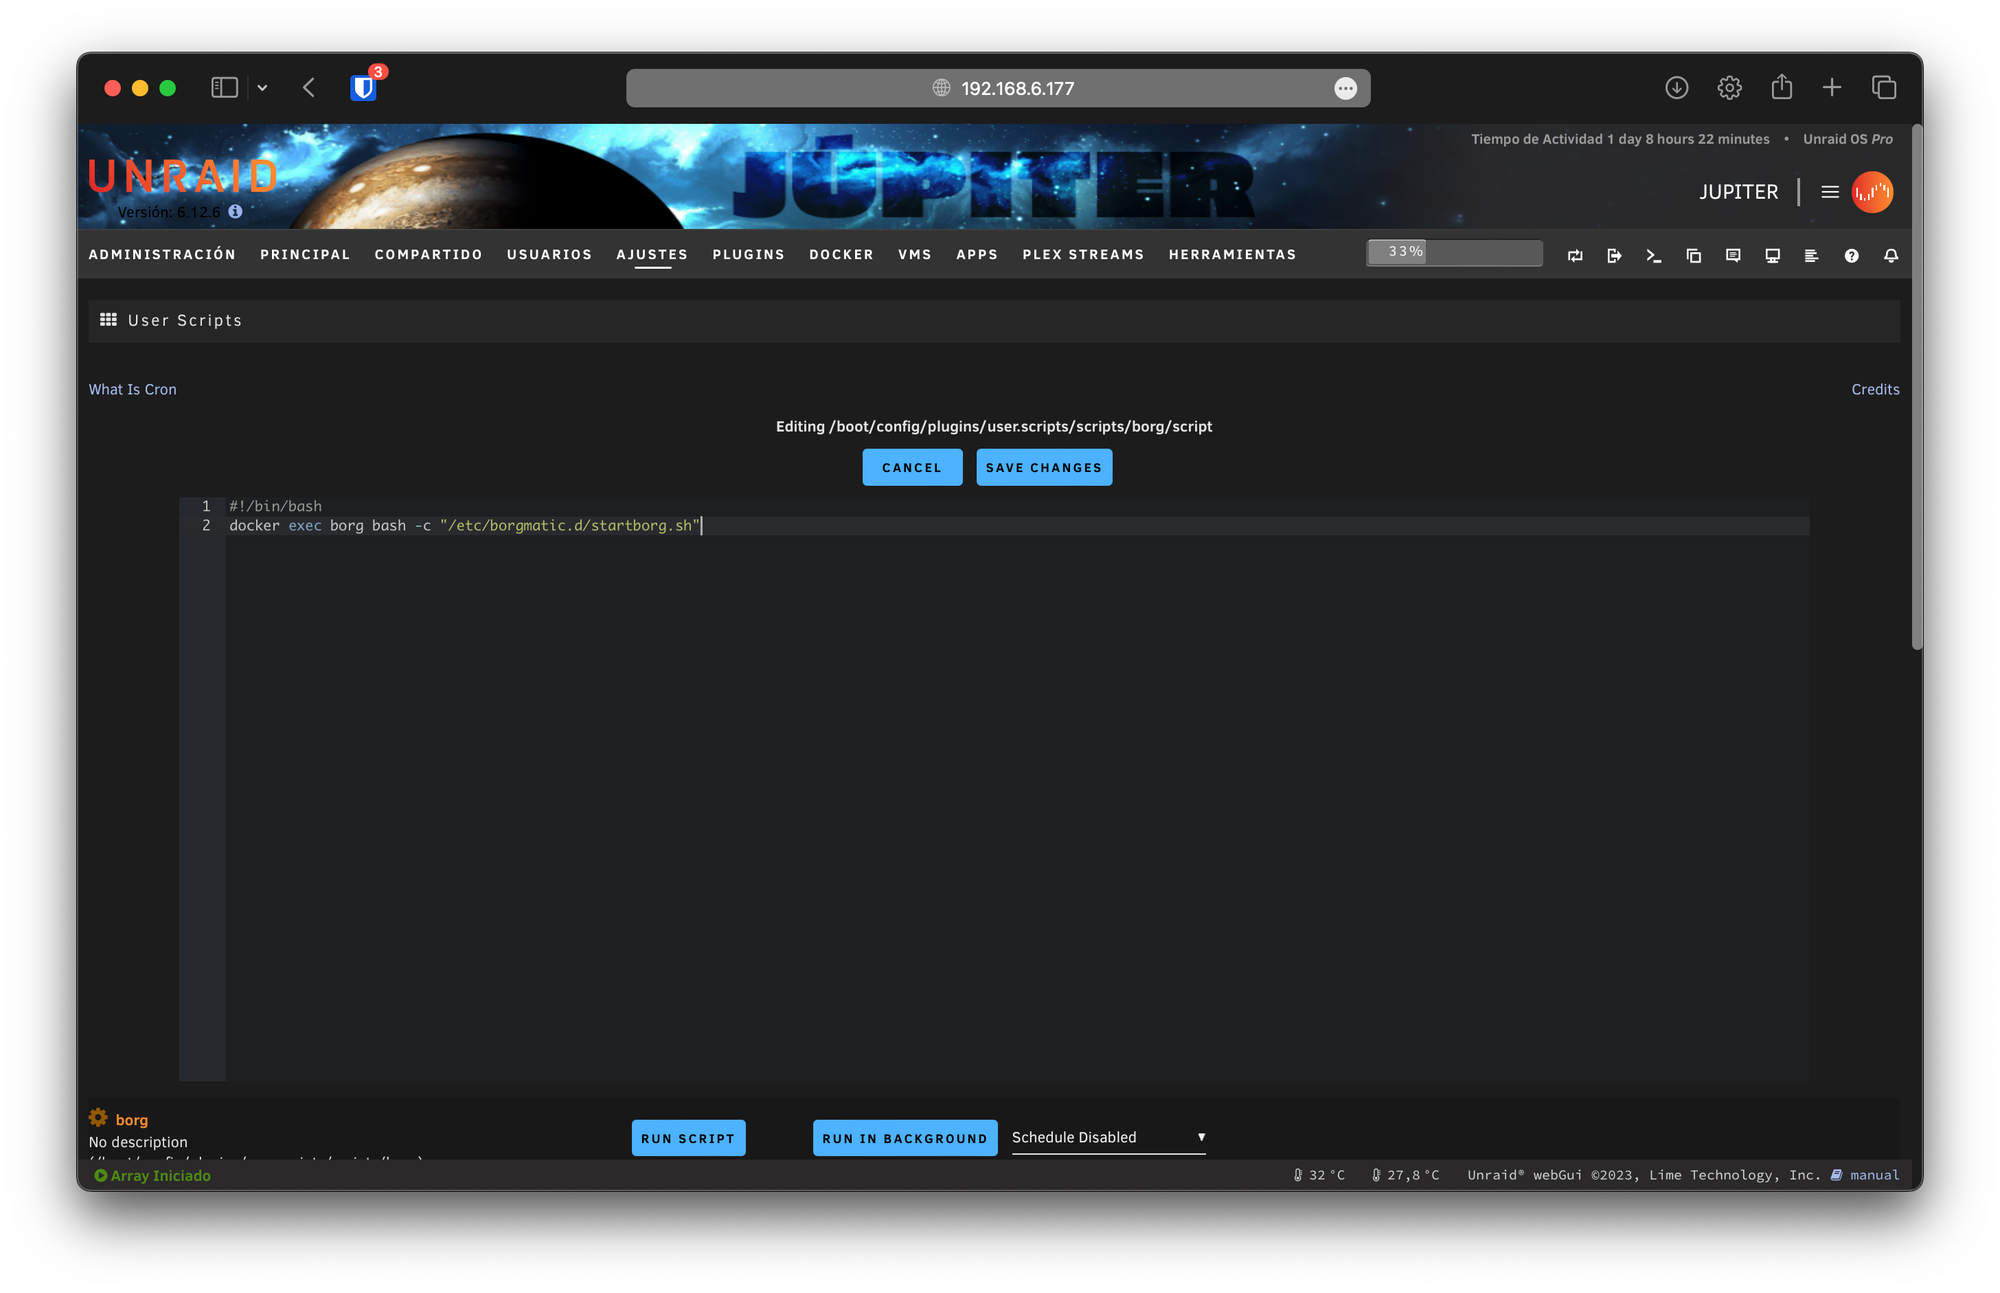Viewport: 2000px width, 1293px height.
Task: Run the borg script
Action: click(688, 1138)
